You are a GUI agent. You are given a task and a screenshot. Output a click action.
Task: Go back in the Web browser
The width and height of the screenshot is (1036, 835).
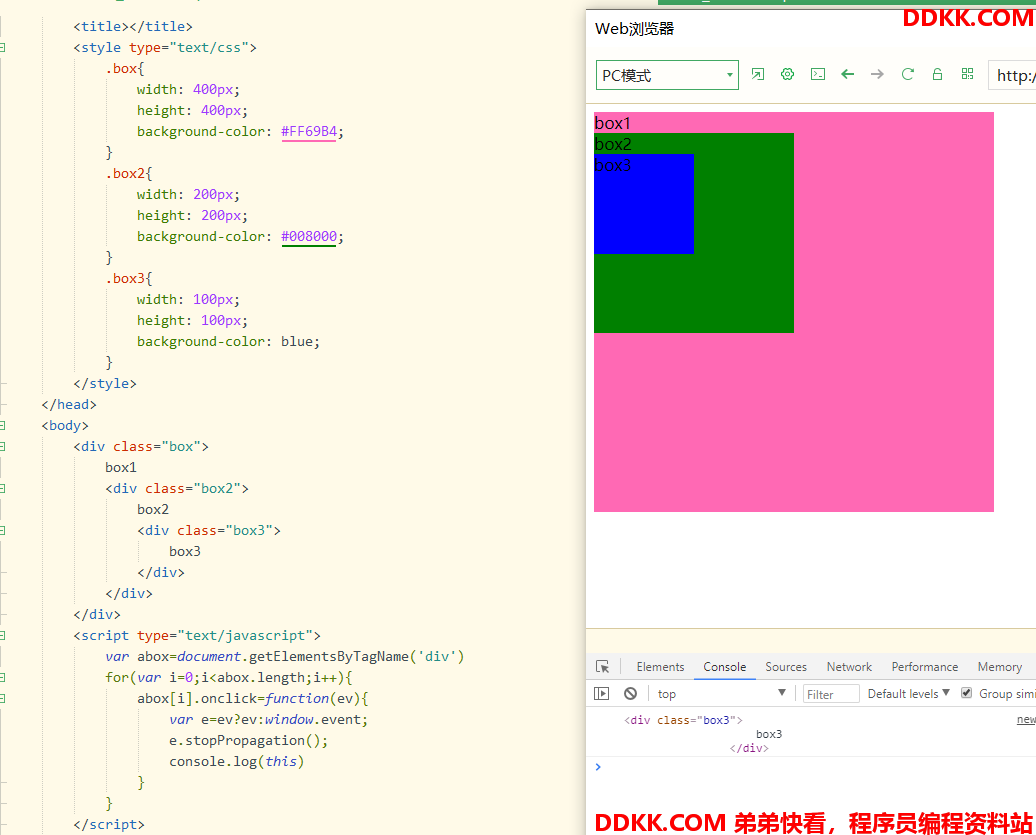pos(848,74)
